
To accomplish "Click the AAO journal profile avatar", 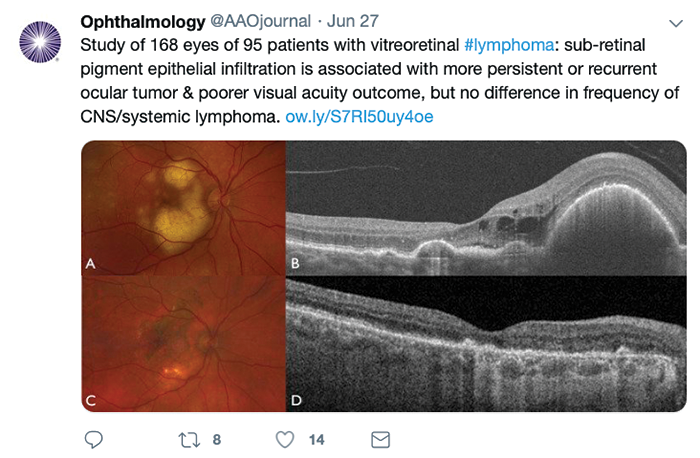I will click(41, 43).
